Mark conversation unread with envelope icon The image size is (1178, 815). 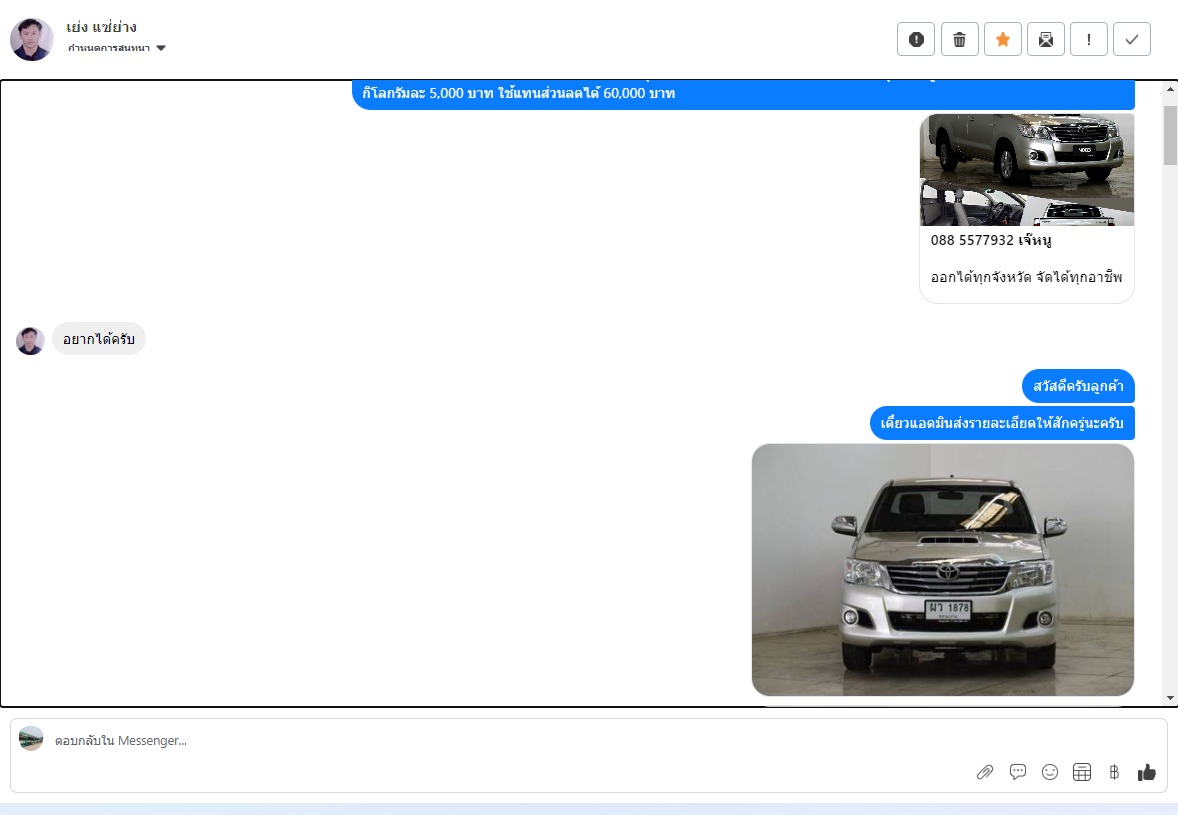[x=1045, y=39]
